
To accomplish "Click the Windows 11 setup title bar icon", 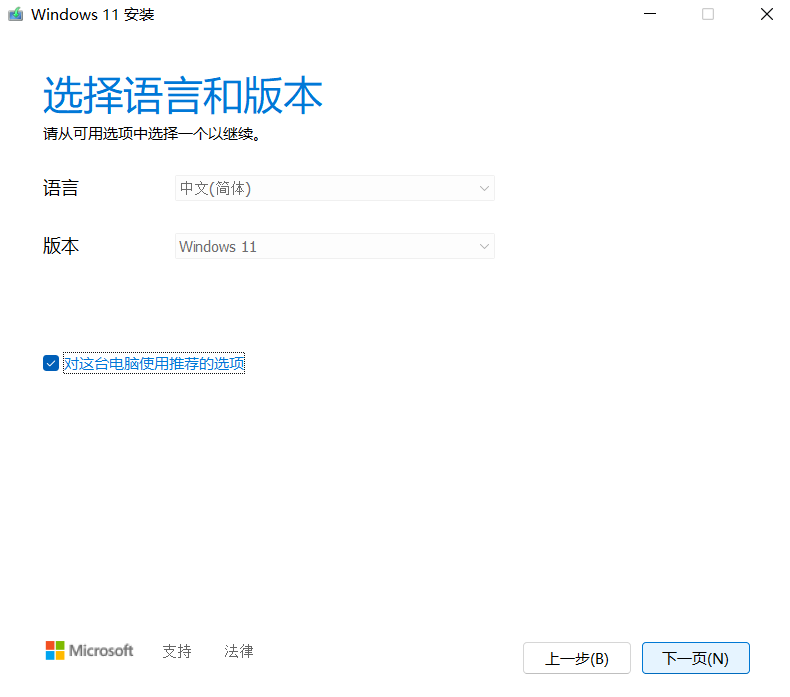I will pyautogui.click(x=16, y=14).
